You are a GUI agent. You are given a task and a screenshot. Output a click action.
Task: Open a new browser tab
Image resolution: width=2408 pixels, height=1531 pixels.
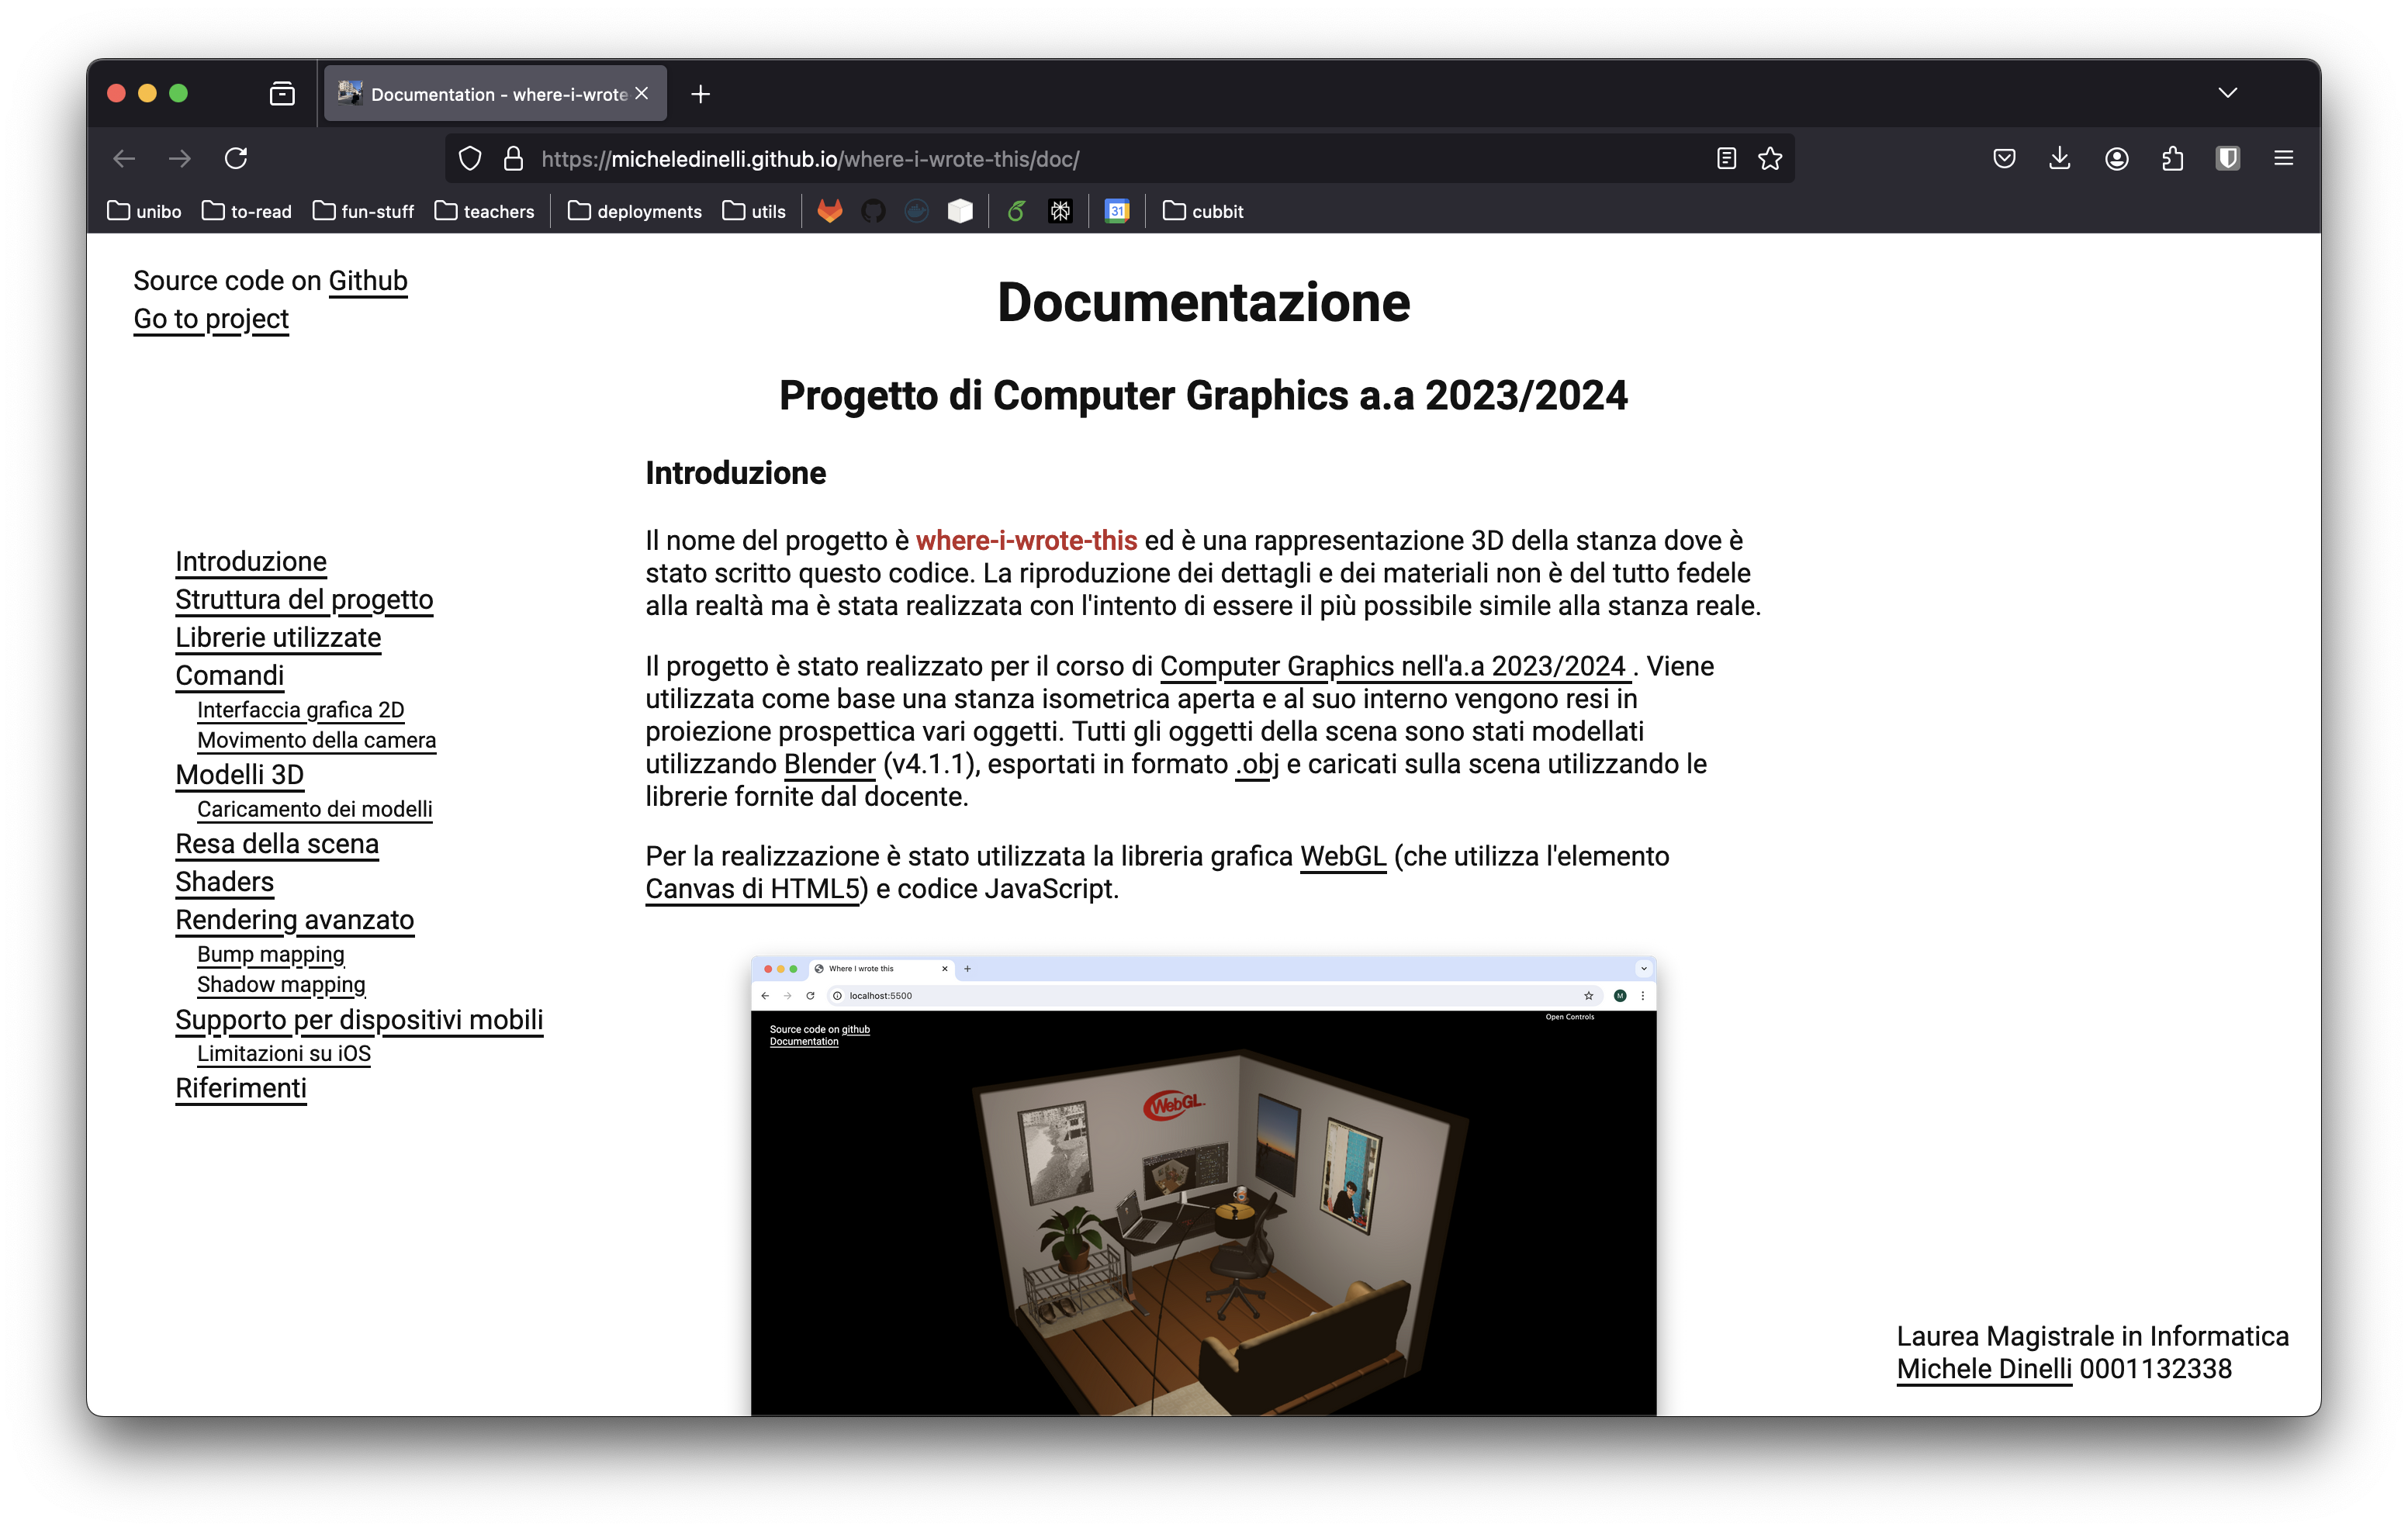[x=701, y=94]
